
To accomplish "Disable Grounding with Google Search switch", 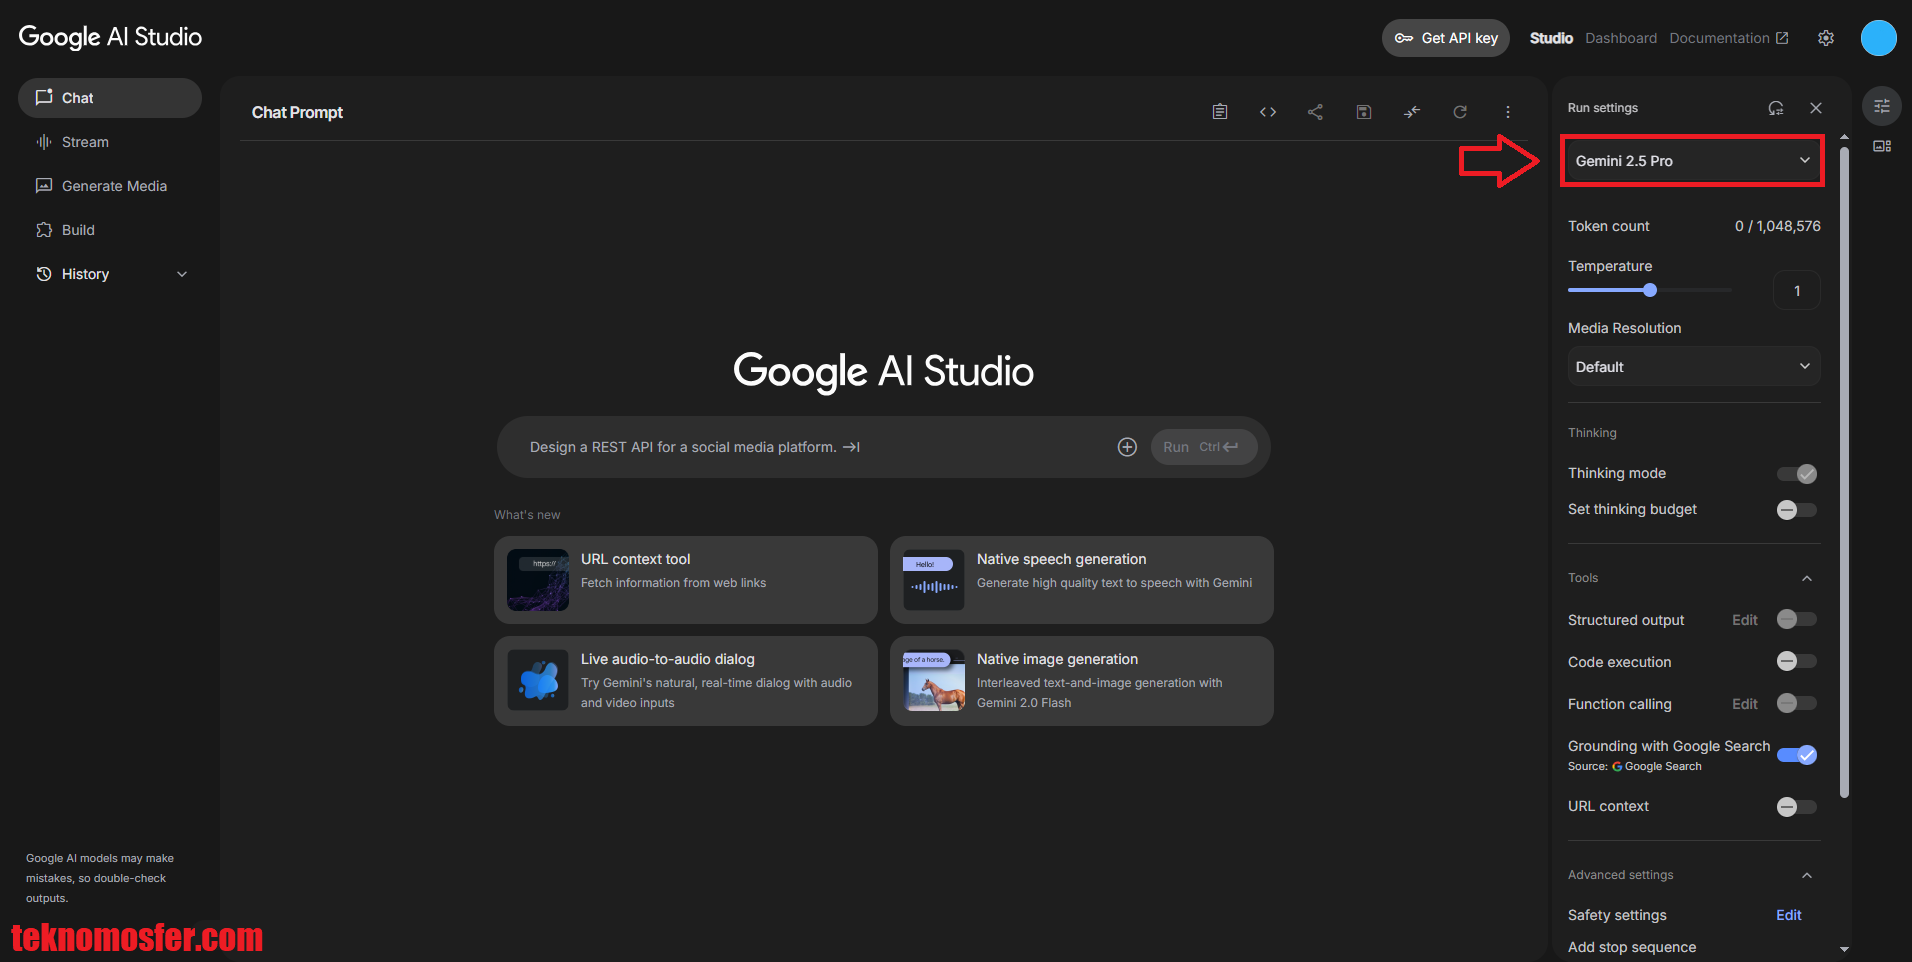I will [1797, 755].
